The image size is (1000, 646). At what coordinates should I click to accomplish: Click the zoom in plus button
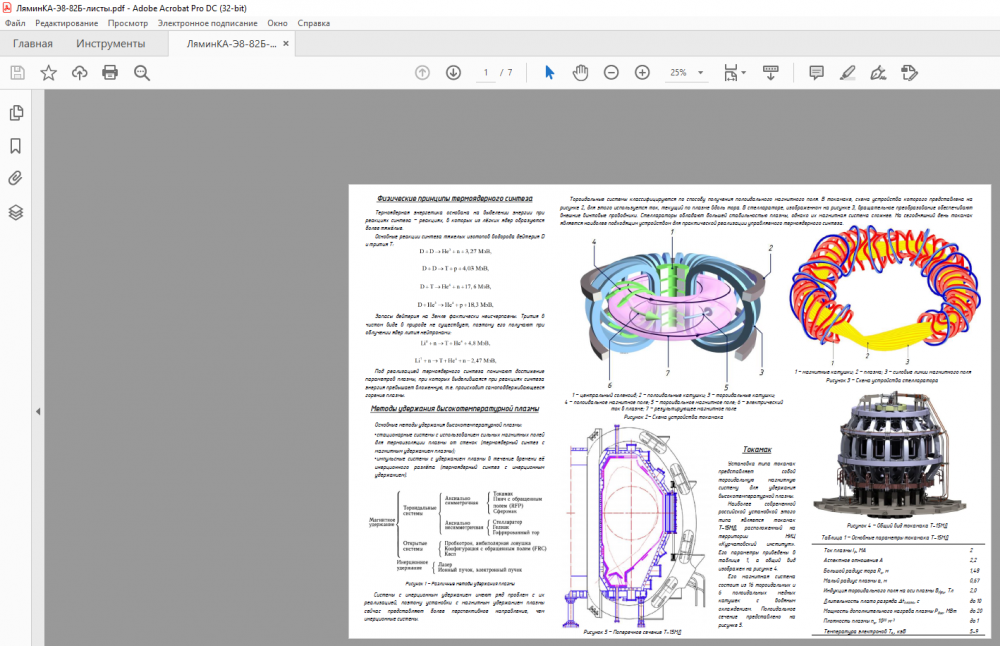point(642,72)
